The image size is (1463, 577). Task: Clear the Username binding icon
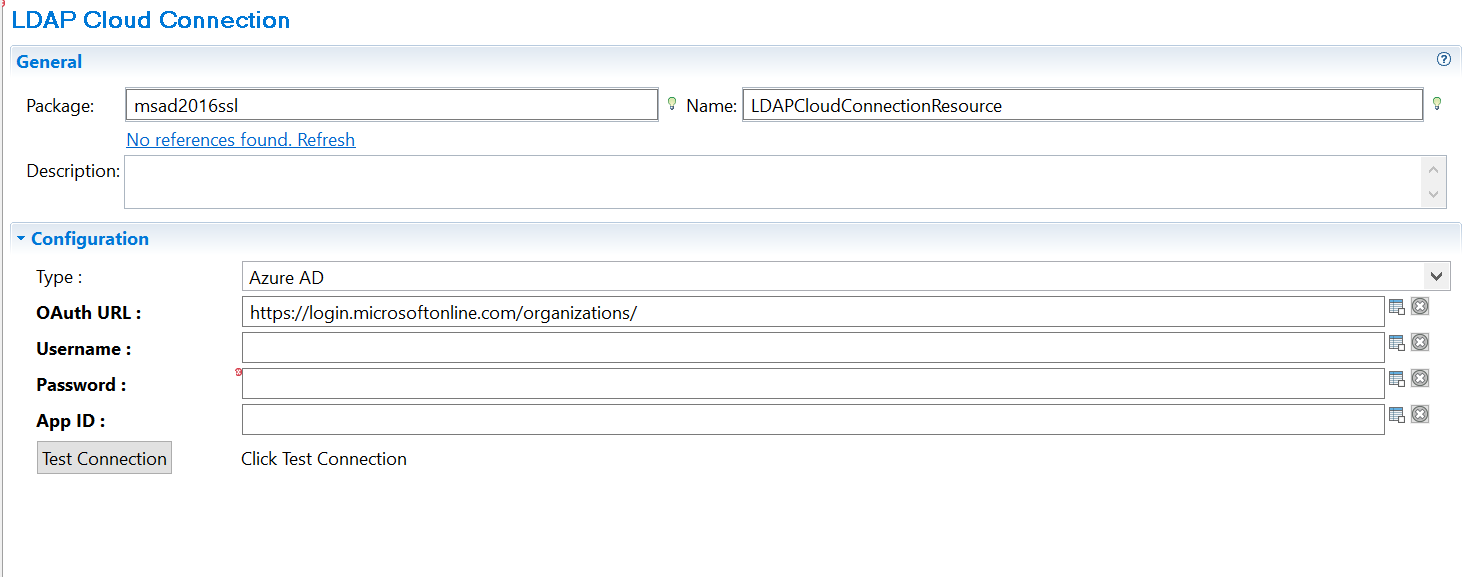[1420, 343]
